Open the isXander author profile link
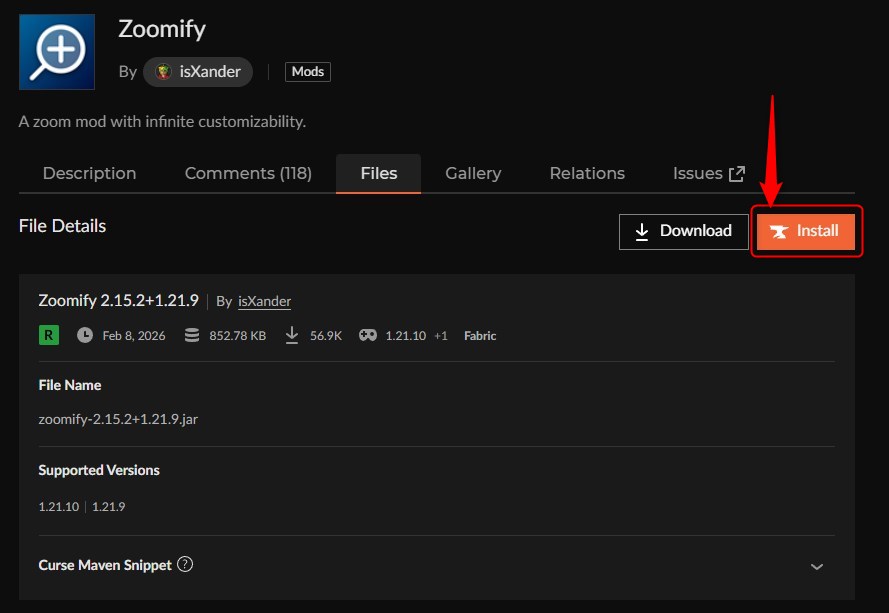 263,301
